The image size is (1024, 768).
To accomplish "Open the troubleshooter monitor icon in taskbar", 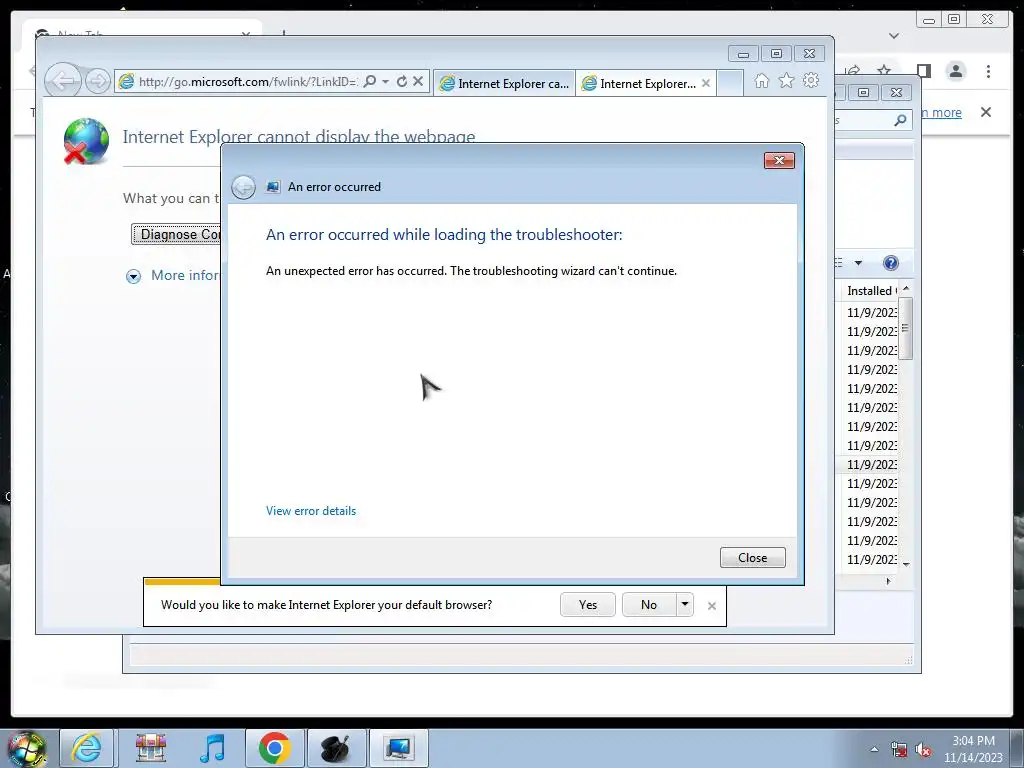I will (398, 748).
